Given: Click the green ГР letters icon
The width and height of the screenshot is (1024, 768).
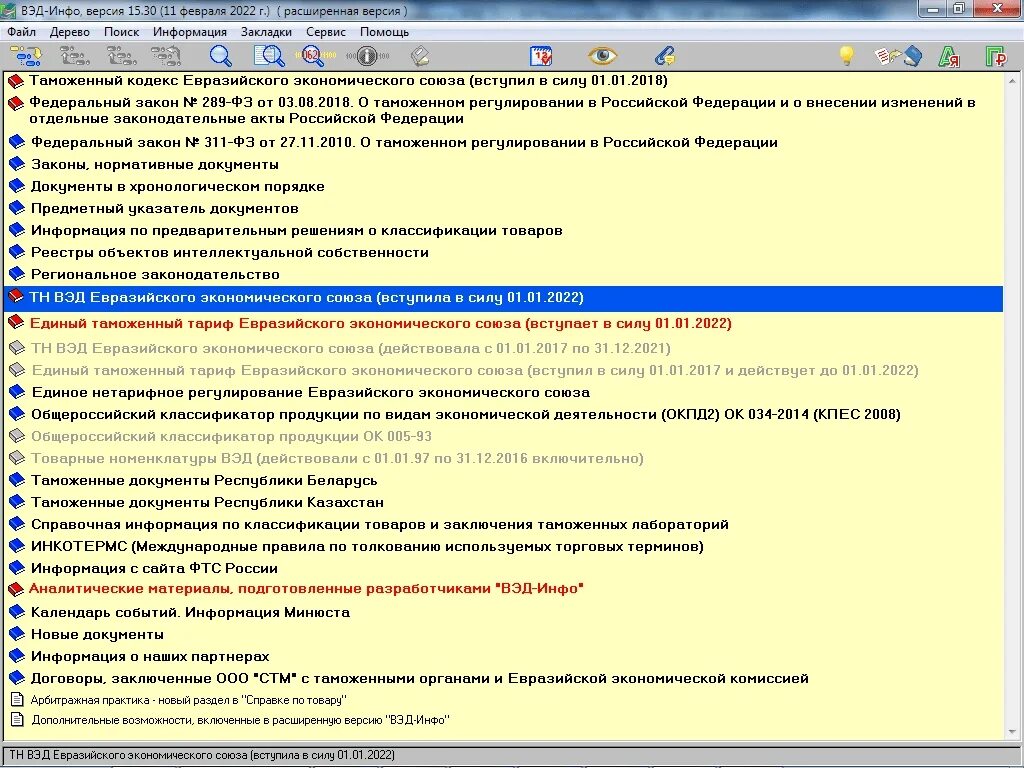Looking at the screenshot, I should [995, 57].
